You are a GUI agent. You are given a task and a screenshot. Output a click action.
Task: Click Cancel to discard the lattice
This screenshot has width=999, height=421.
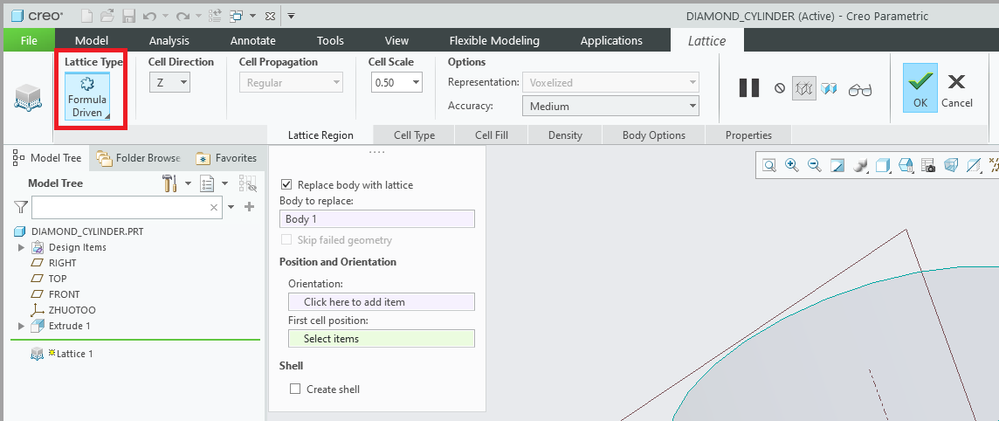956,88
